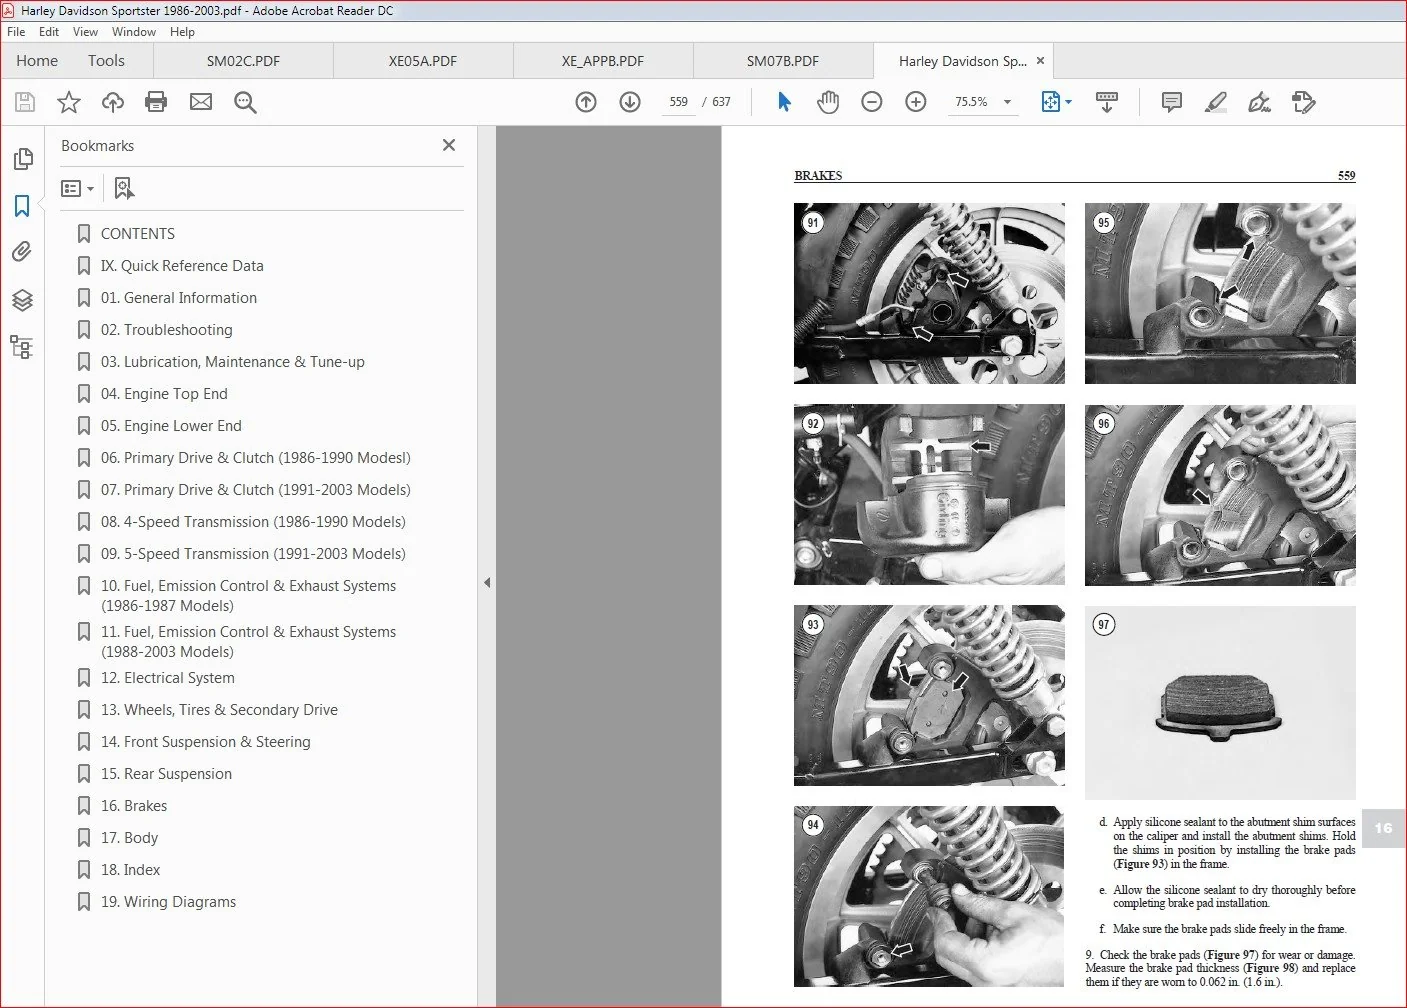Screen dimensions: 1407x1008
Task: Click the stamp/share tool icon
Action: click(x=1304, y=102)
